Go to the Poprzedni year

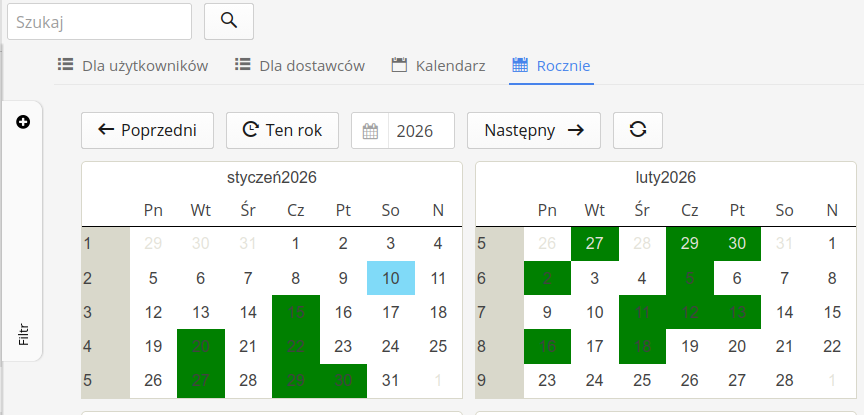(147, 130)
